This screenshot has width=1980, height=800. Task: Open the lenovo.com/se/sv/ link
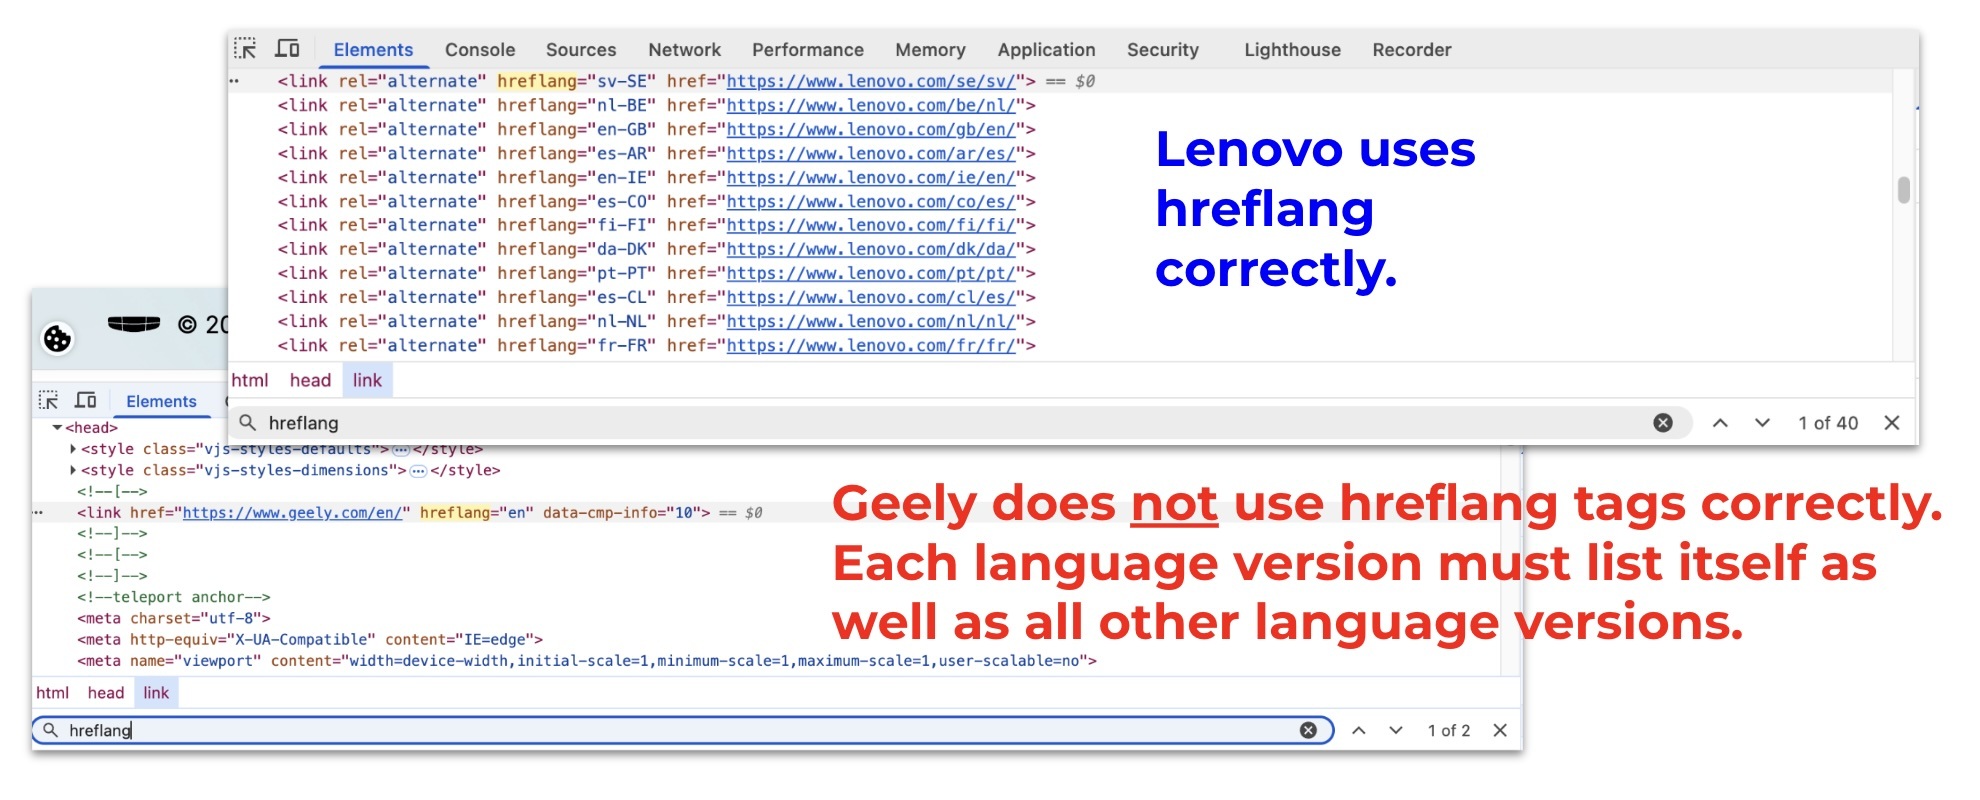(871, 81)
